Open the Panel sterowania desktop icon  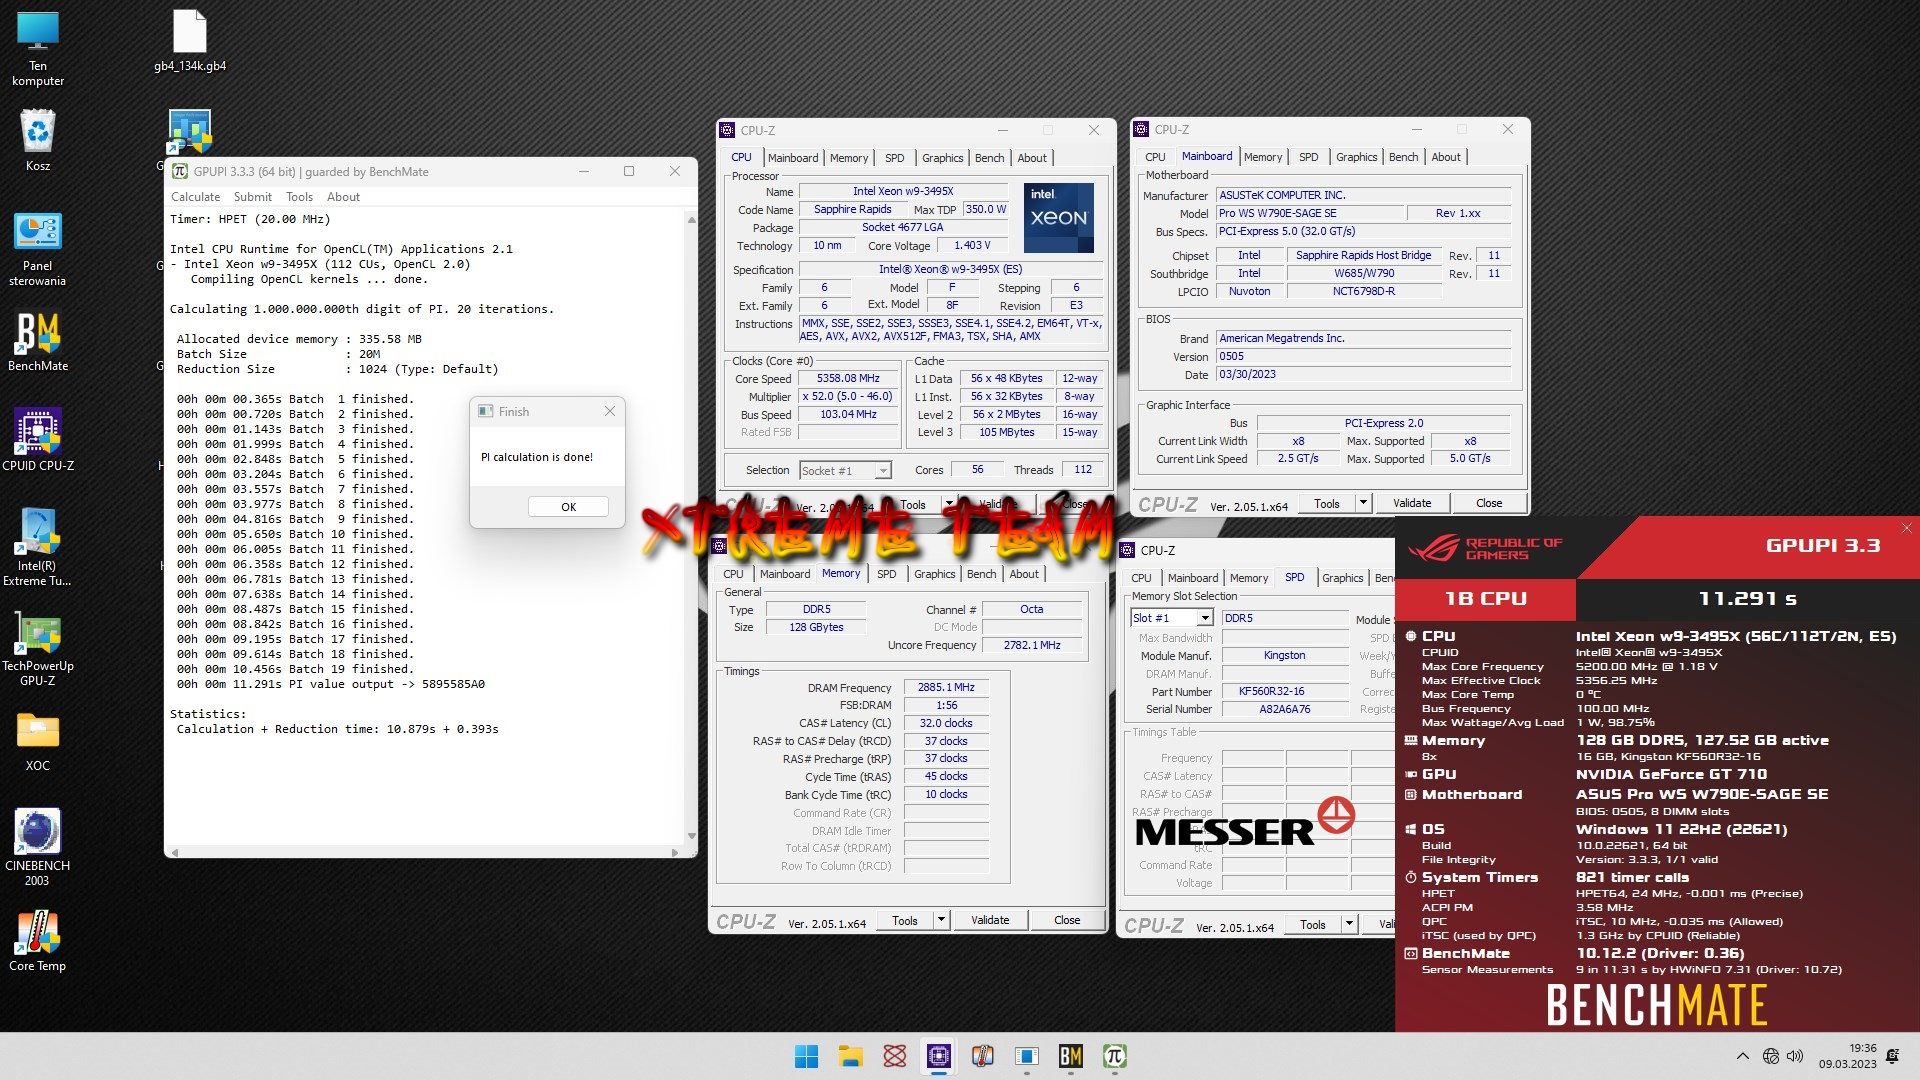pyautogui.click(x=38, y=249)
